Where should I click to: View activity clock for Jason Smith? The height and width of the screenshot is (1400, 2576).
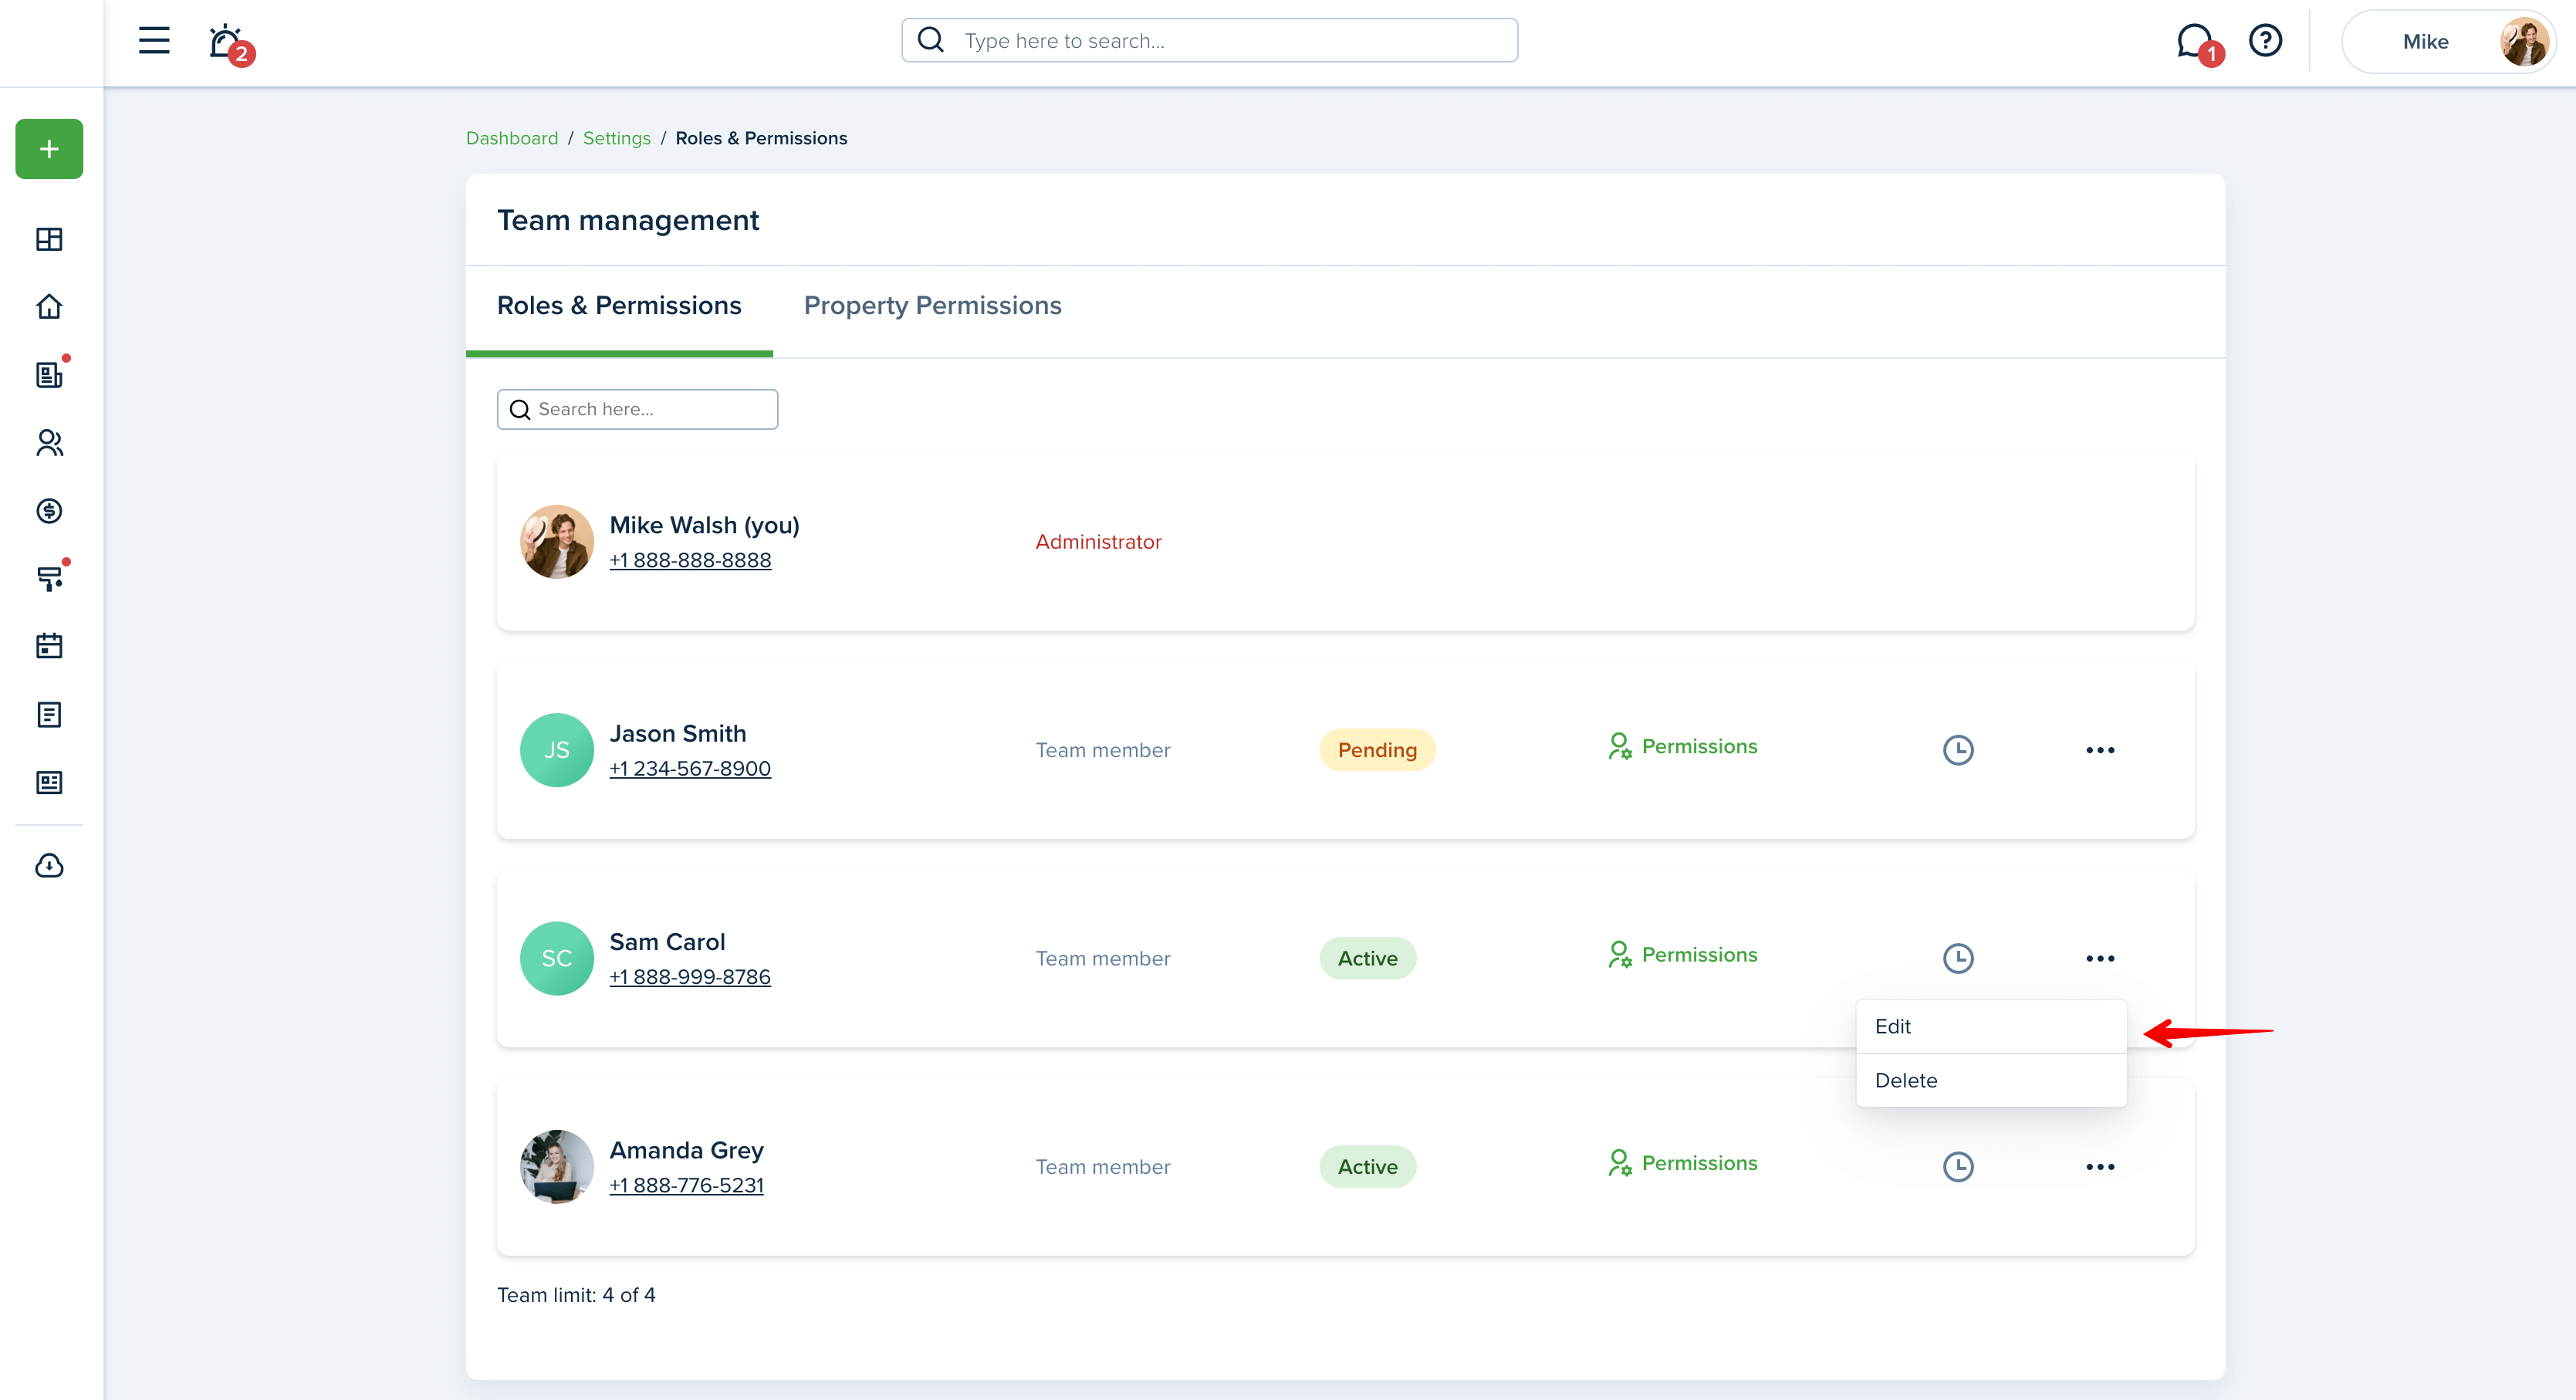pyautogui.click(x=1958, y=750)
